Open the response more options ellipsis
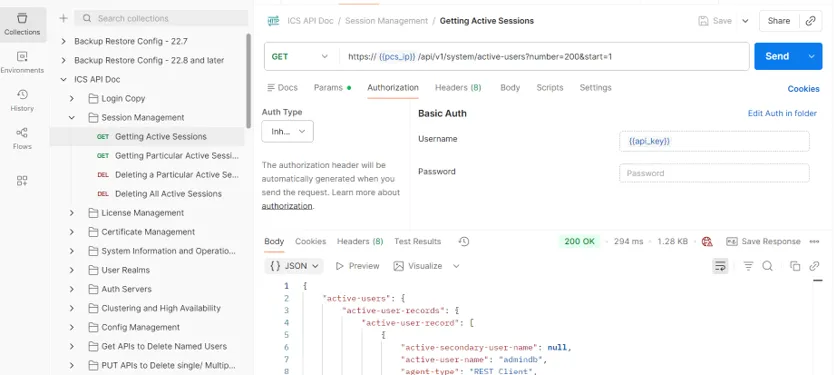 [814, 242]
